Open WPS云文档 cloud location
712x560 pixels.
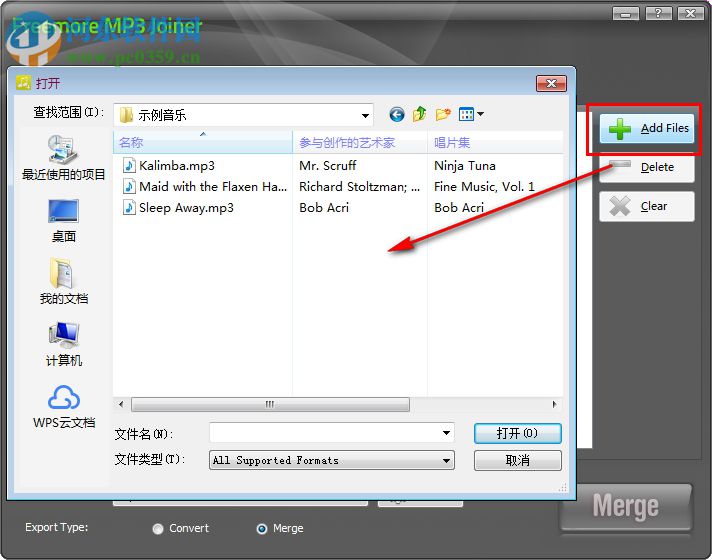(64, 407)
